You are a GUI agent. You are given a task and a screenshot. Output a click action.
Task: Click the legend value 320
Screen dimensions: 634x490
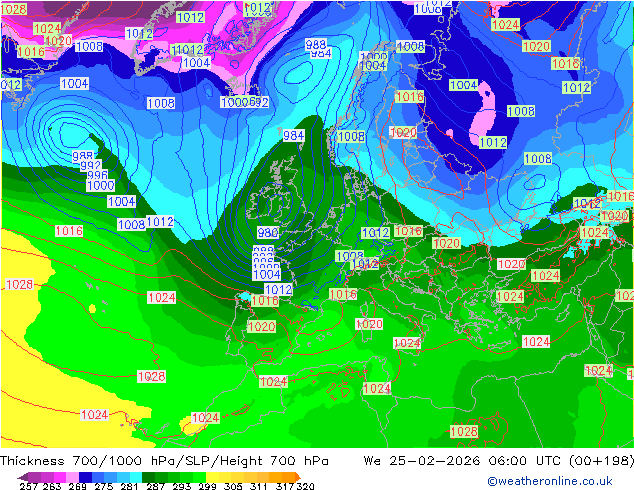pyautogui.click(x=306, y=486)
